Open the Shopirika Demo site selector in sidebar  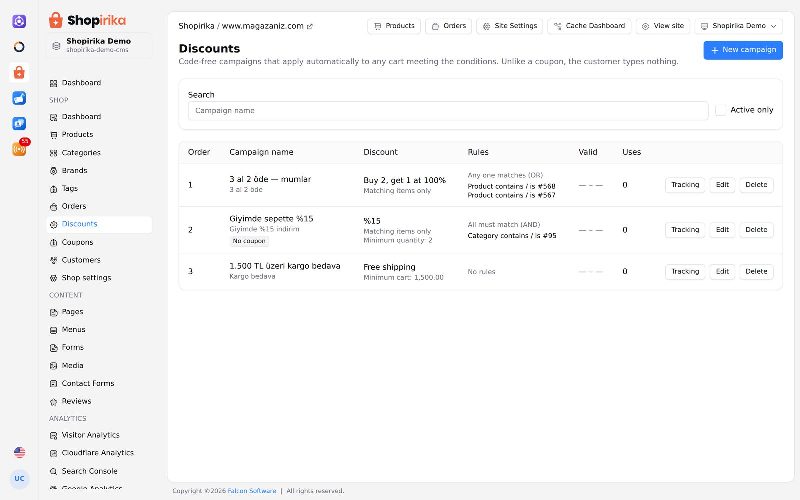[x=99, y=45]
